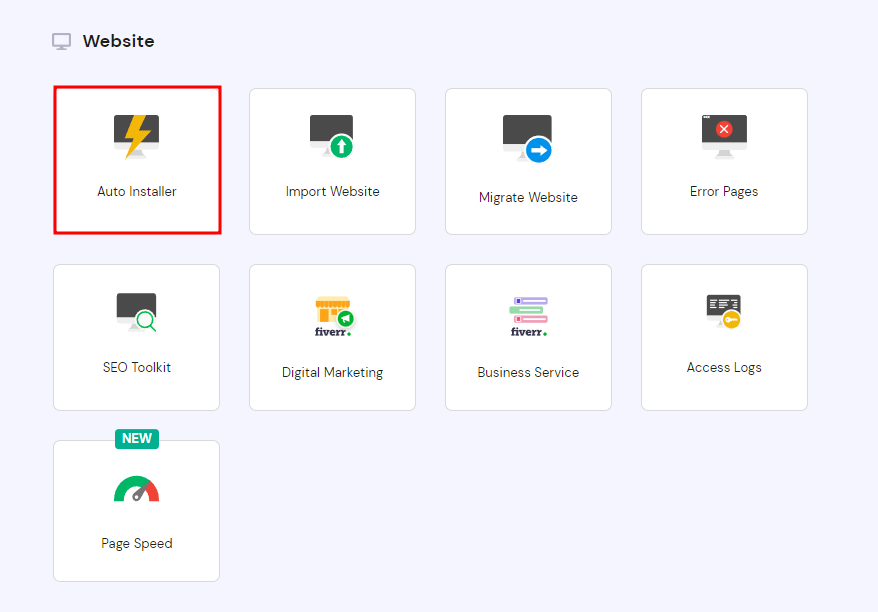Select the Import Website label
This screenshot has height=612, width=878.
(x=333, y=191)
